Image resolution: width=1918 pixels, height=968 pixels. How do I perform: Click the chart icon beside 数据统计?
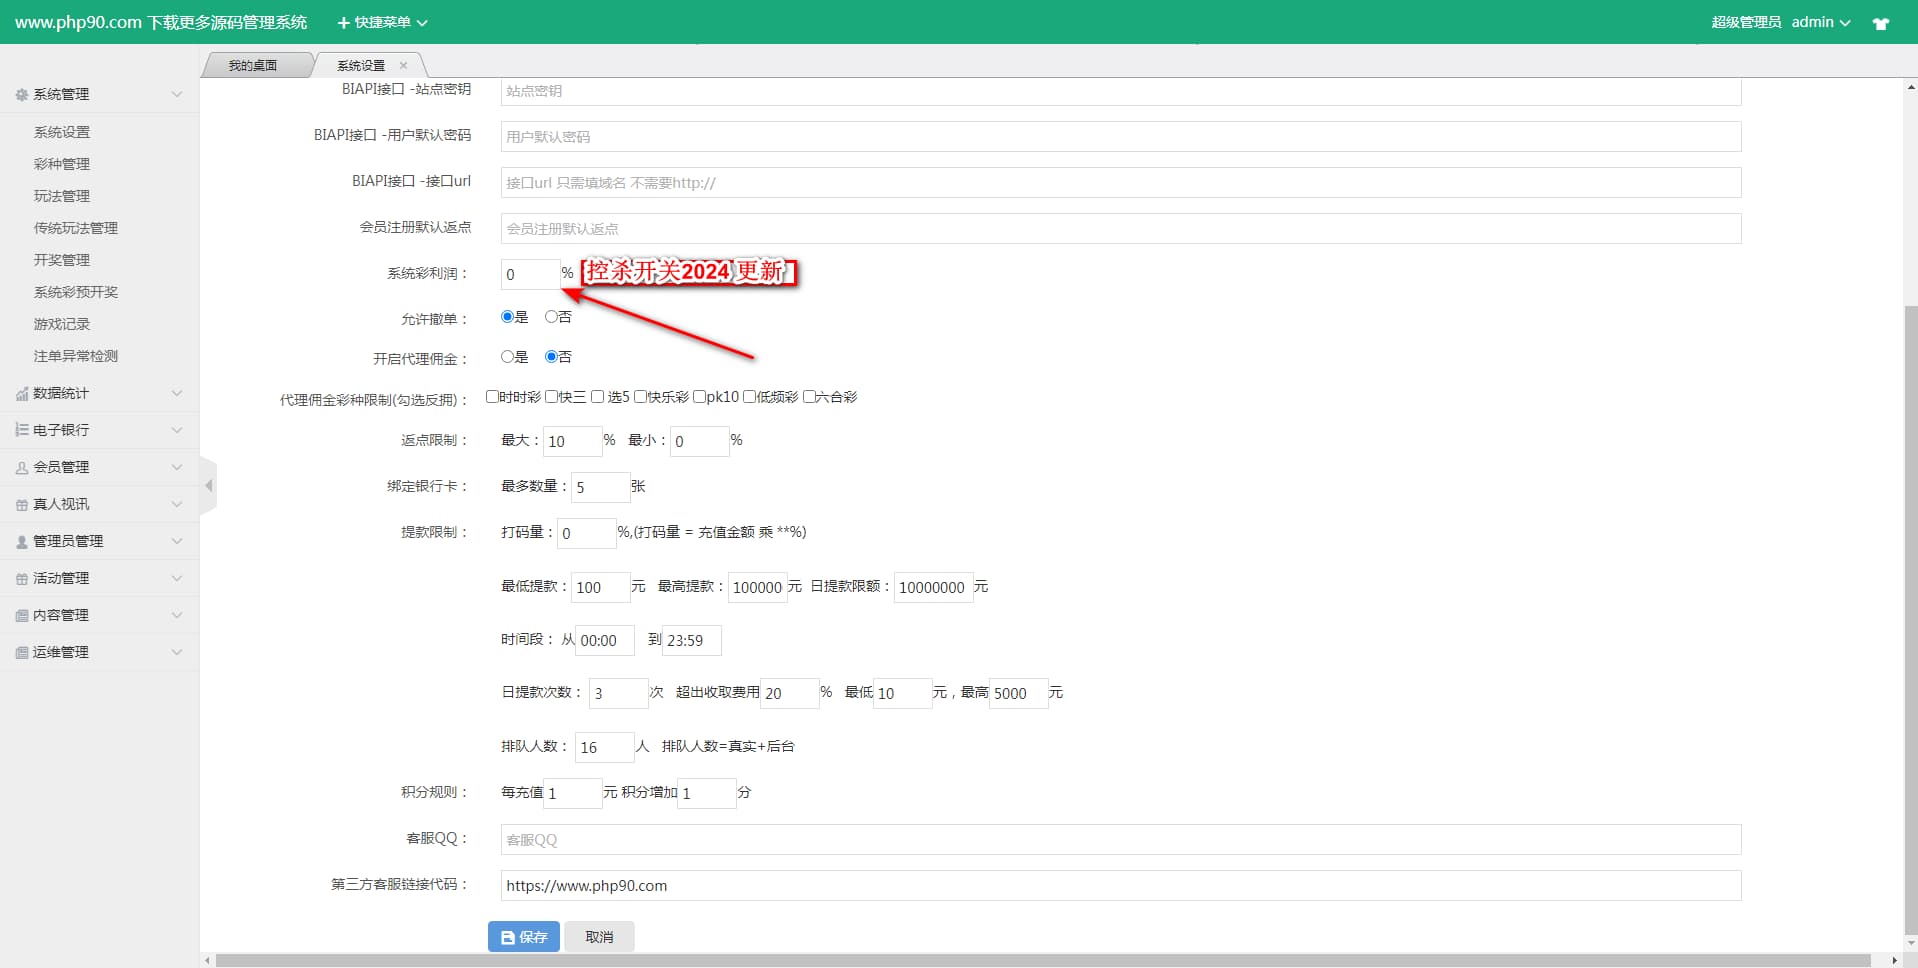(x=22, y=394)
